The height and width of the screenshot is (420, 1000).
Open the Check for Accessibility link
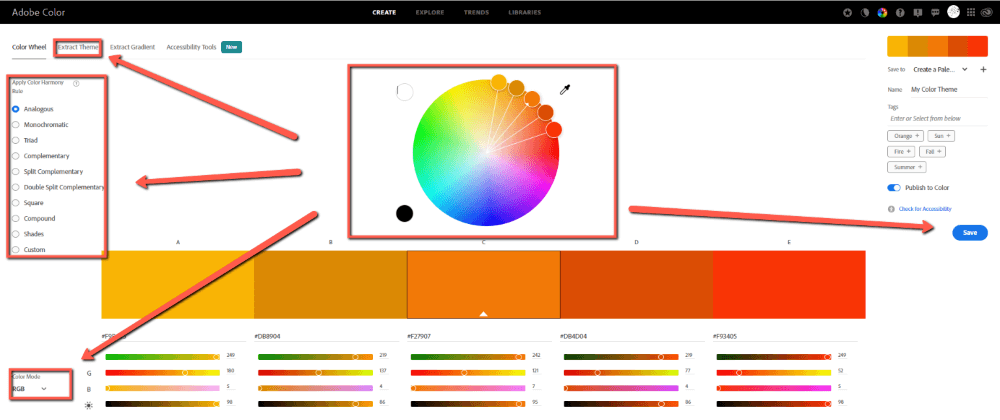coord(925,209)
